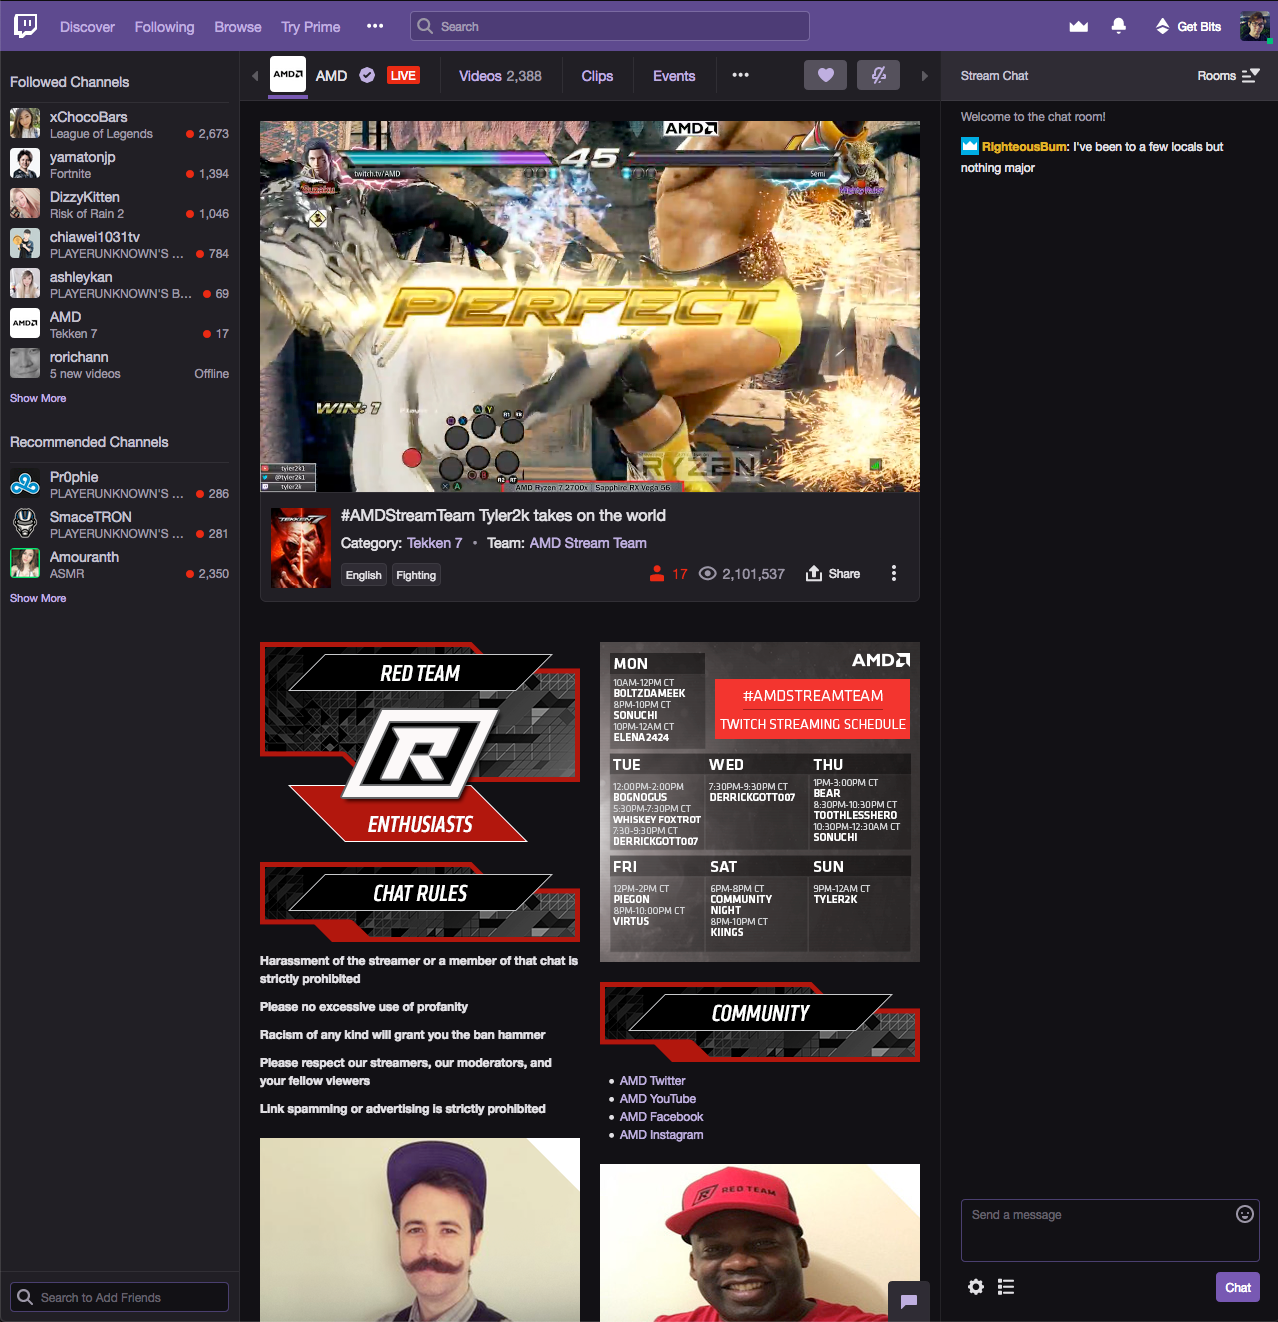Open chiawei1031tv channel in sidebar
Viewport: 1278px width, 1322px height.
pyautogui.click(x=119, y=244)
